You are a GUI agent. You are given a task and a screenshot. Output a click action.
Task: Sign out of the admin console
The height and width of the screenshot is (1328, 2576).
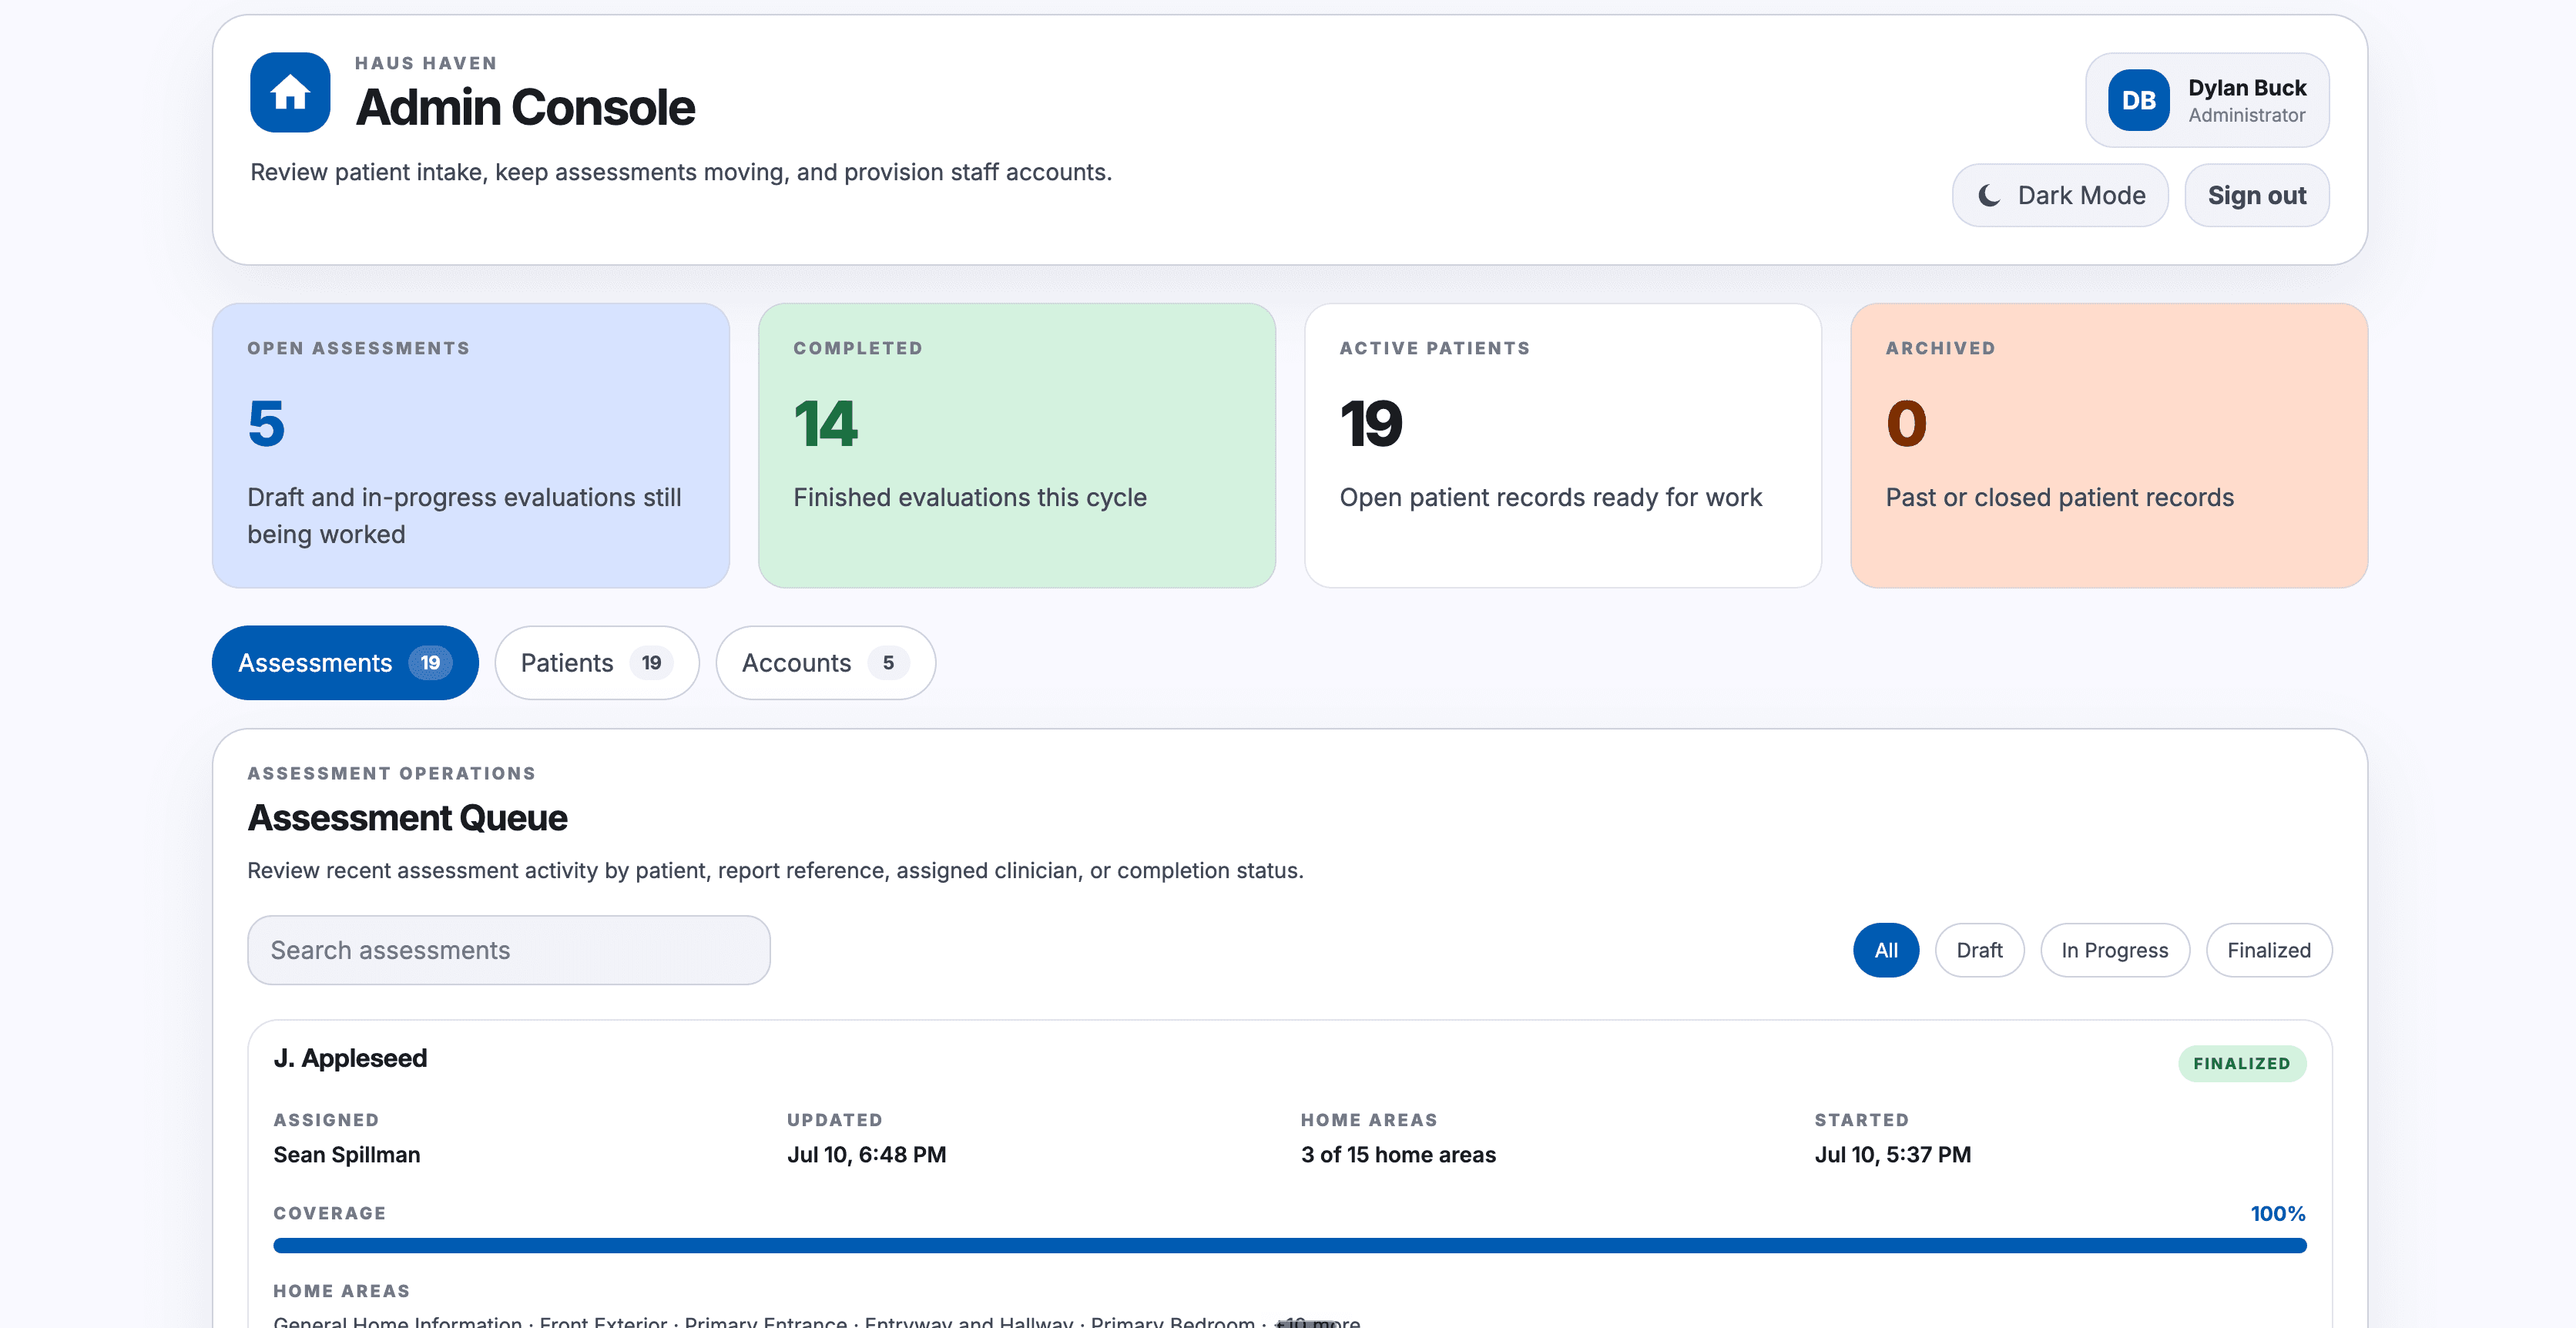coord(2256,195)
